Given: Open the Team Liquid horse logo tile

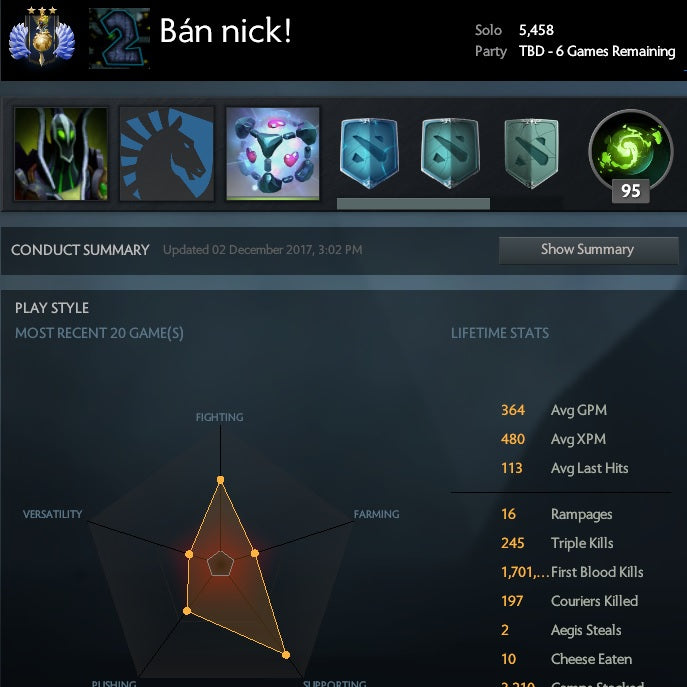Looking at the screenshot, I should click(x=167, y=154).
